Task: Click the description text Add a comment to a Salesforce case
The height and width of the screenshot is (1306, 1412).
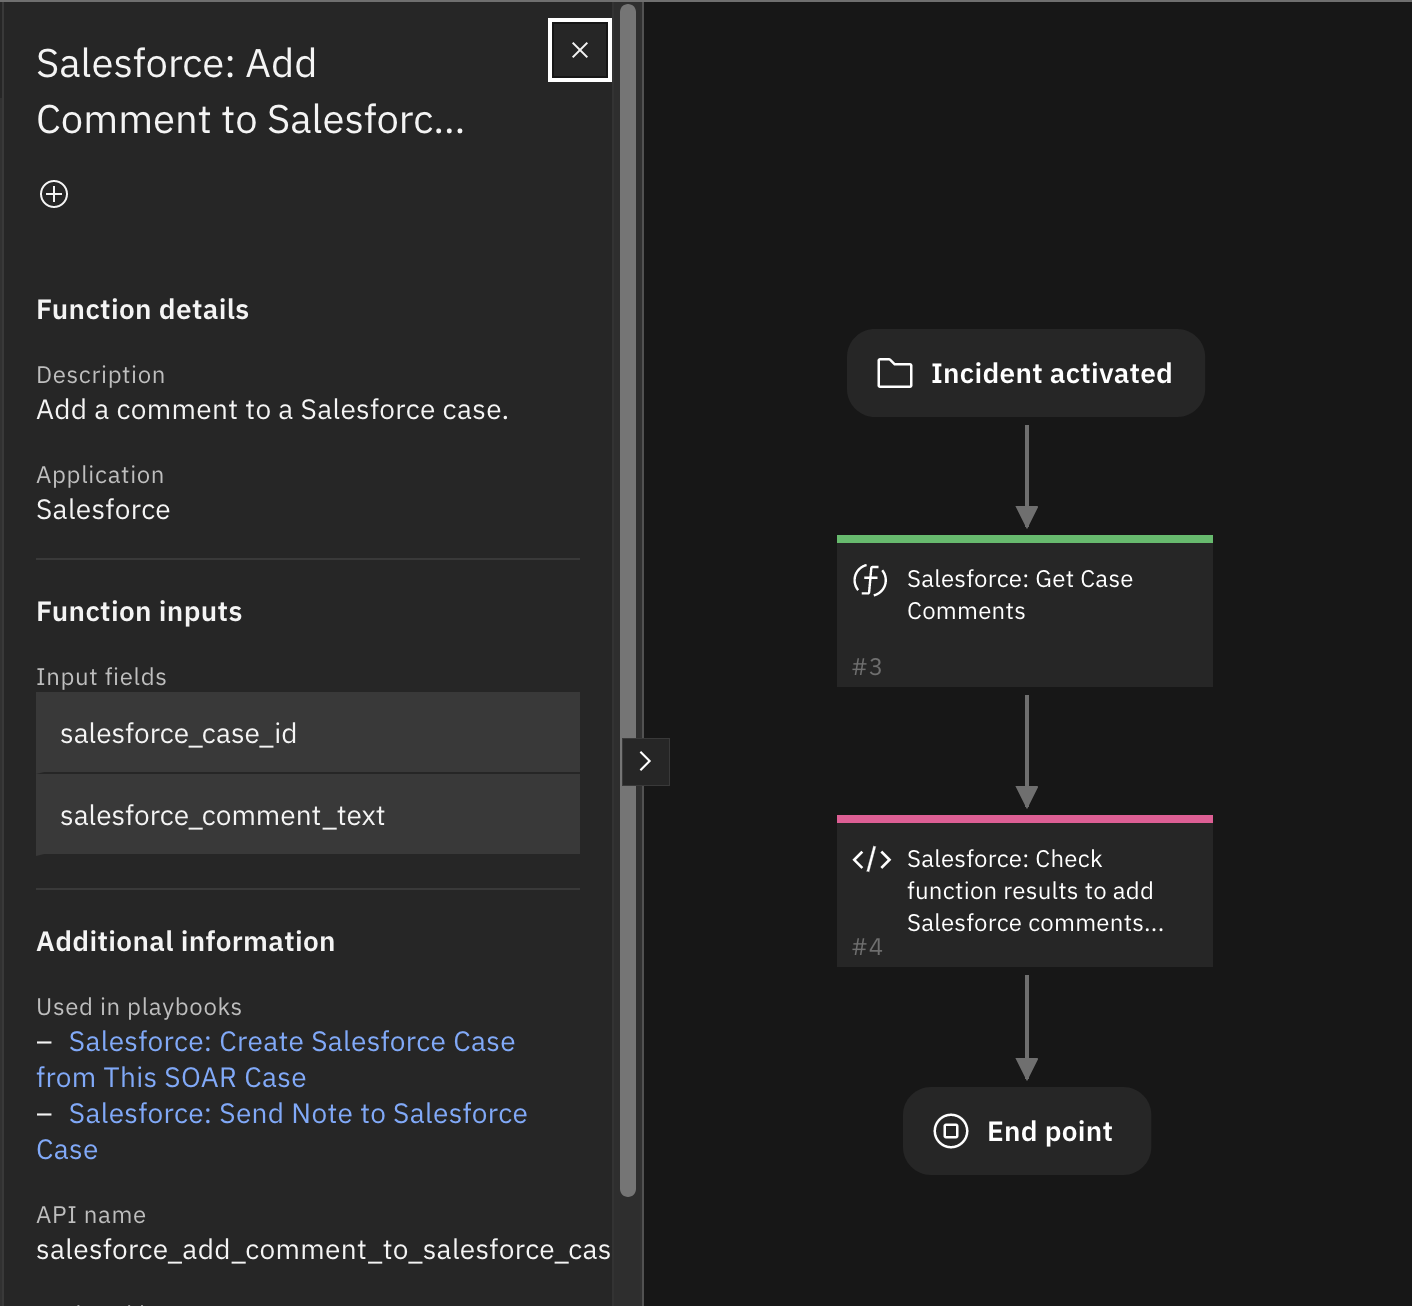Action: [272, 410]
